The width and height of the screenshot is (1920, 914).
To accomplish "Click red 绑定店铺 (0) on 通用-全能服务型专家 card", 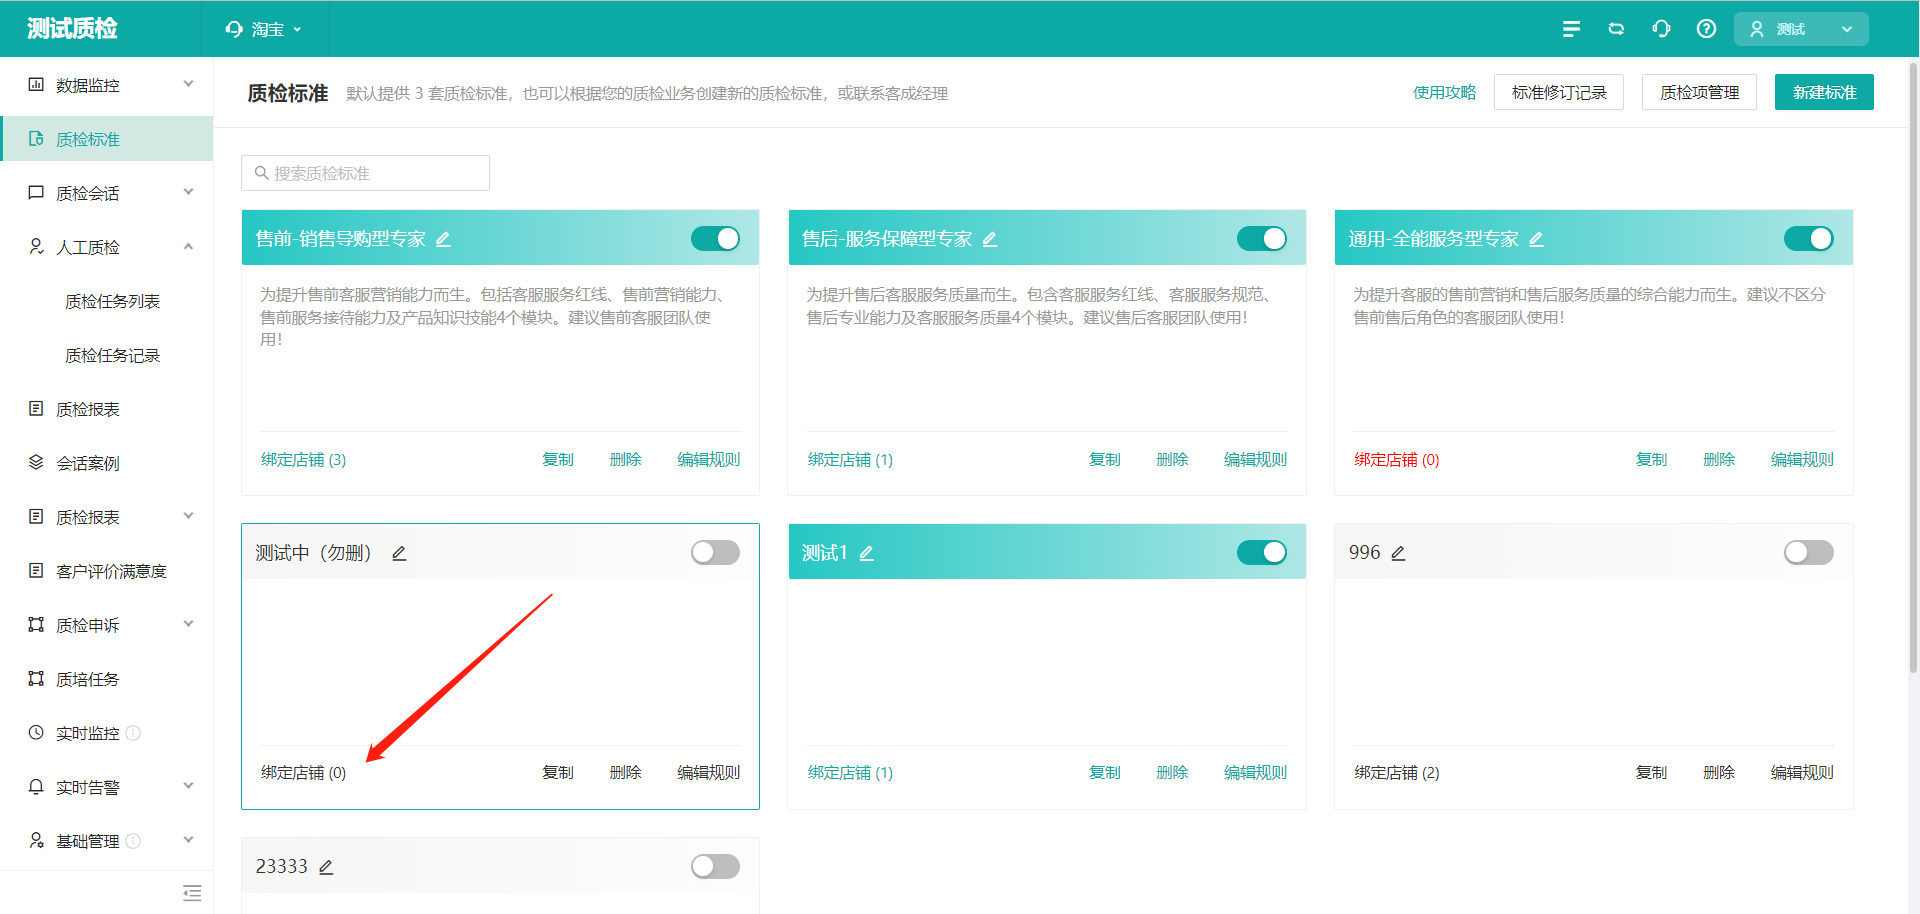I will (x=1396, y=459).
